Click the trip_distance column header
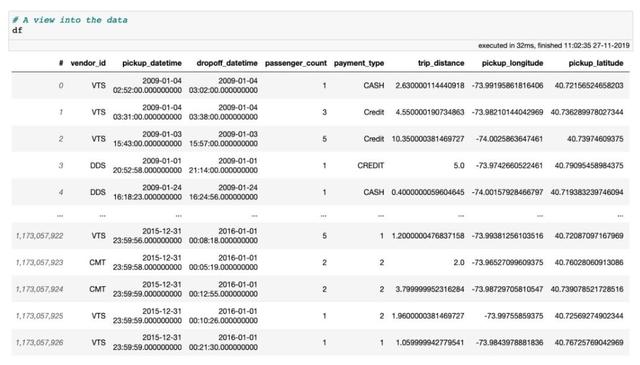The image size is (640, 365). [x=441, y=63]
